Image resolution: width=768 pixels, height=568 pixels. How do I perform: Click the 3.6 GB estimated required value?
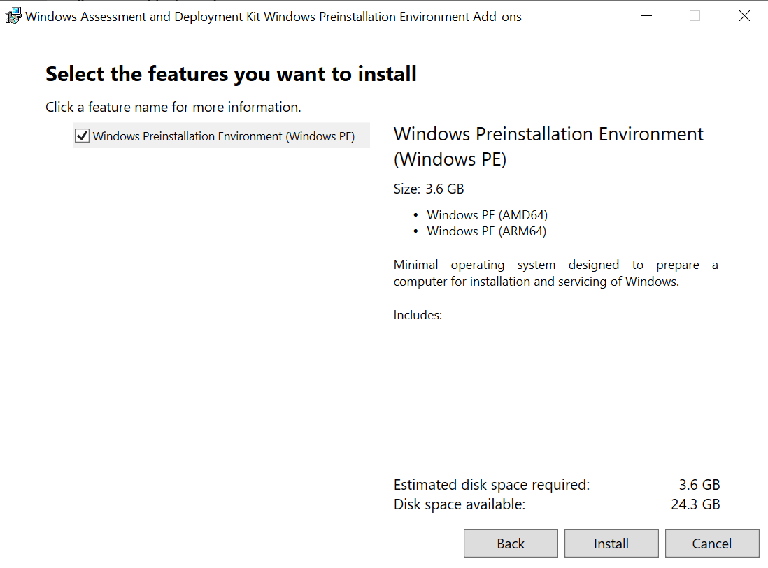pos(699,485)
